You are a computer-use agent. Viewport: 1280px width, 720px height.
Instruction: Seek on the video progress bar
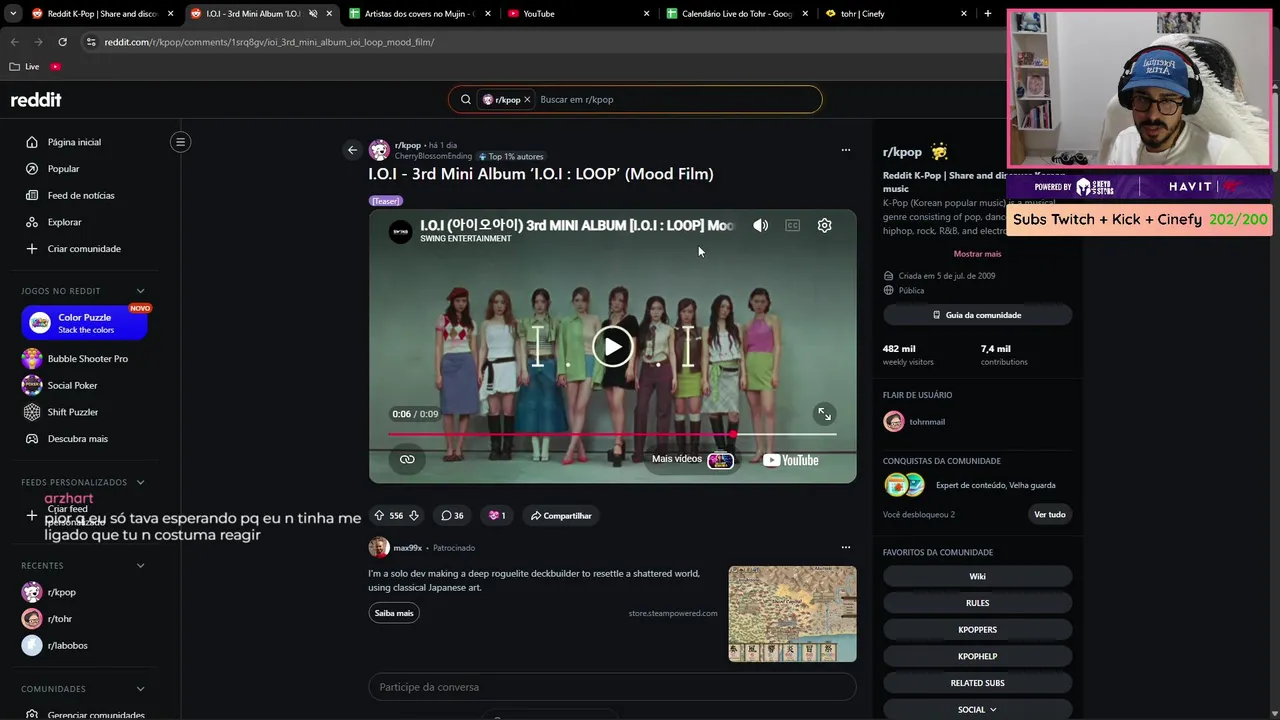(612, 434)
